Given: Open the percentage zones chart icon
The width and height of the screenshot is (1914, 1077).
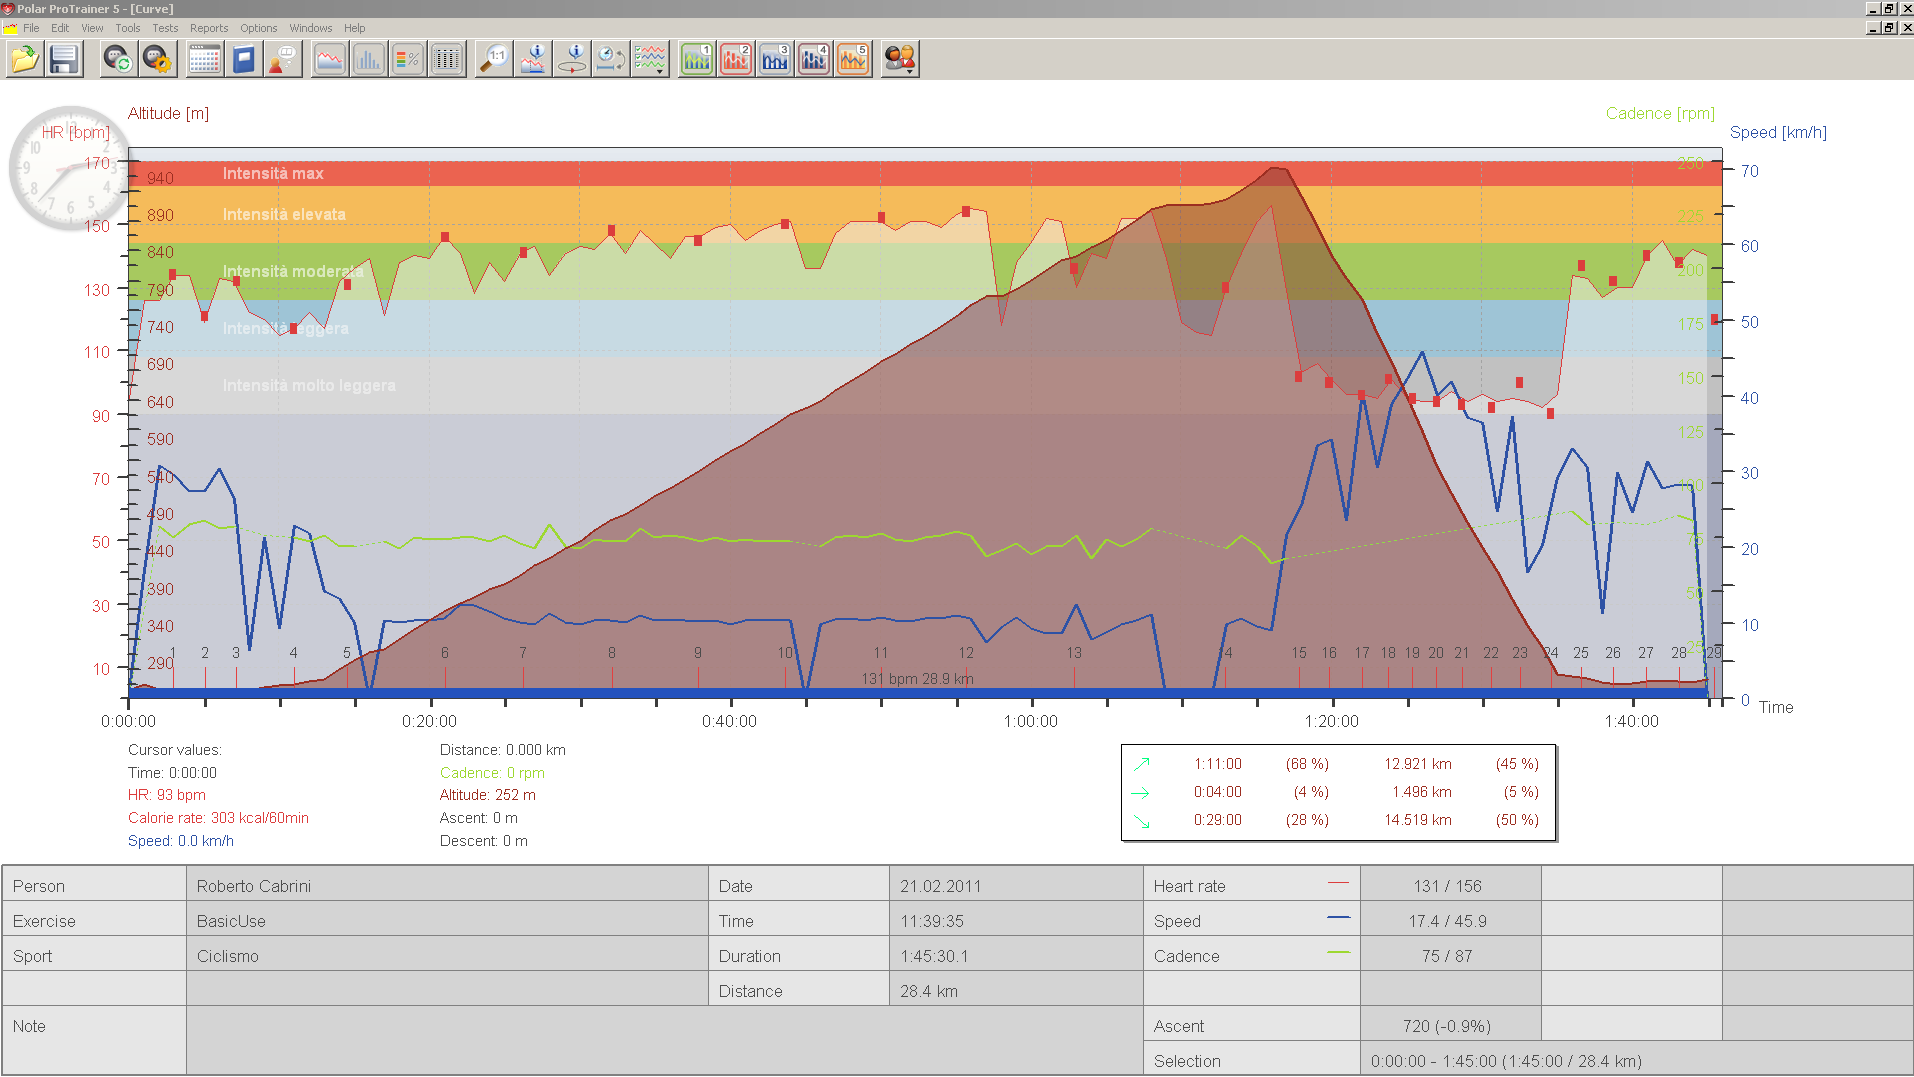Looking at the screenshot, I should click(x=407, y=60).
